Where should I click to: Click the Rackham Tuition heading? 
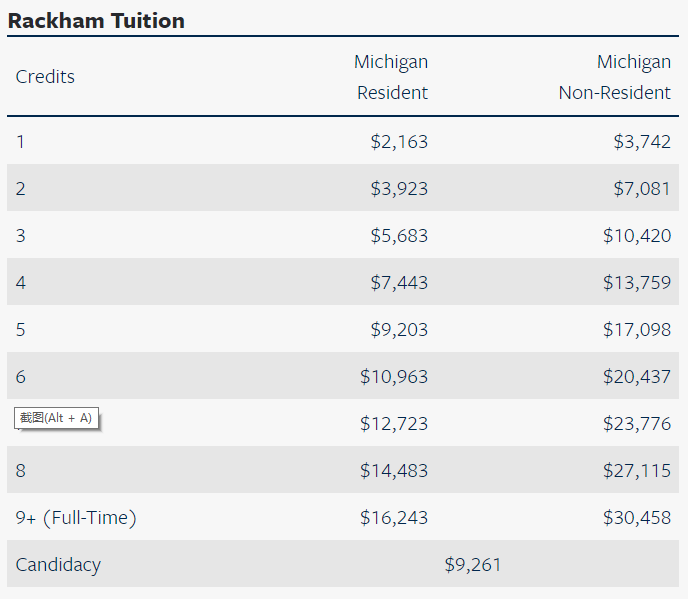click(x=96, y=21)
